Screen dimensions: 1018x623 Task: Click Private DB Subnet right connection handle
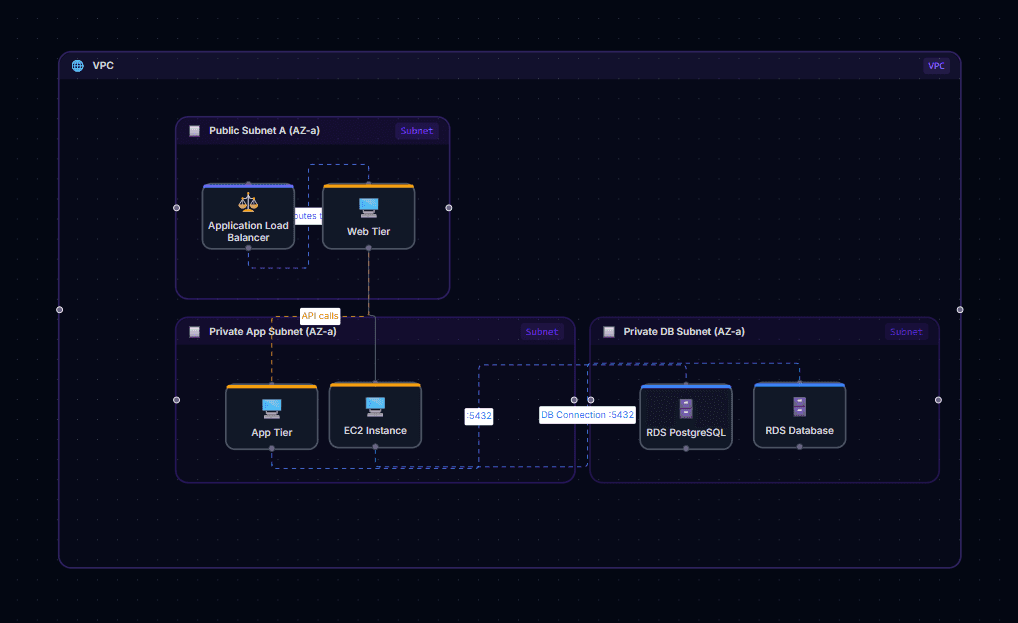[x=938, y=400]
